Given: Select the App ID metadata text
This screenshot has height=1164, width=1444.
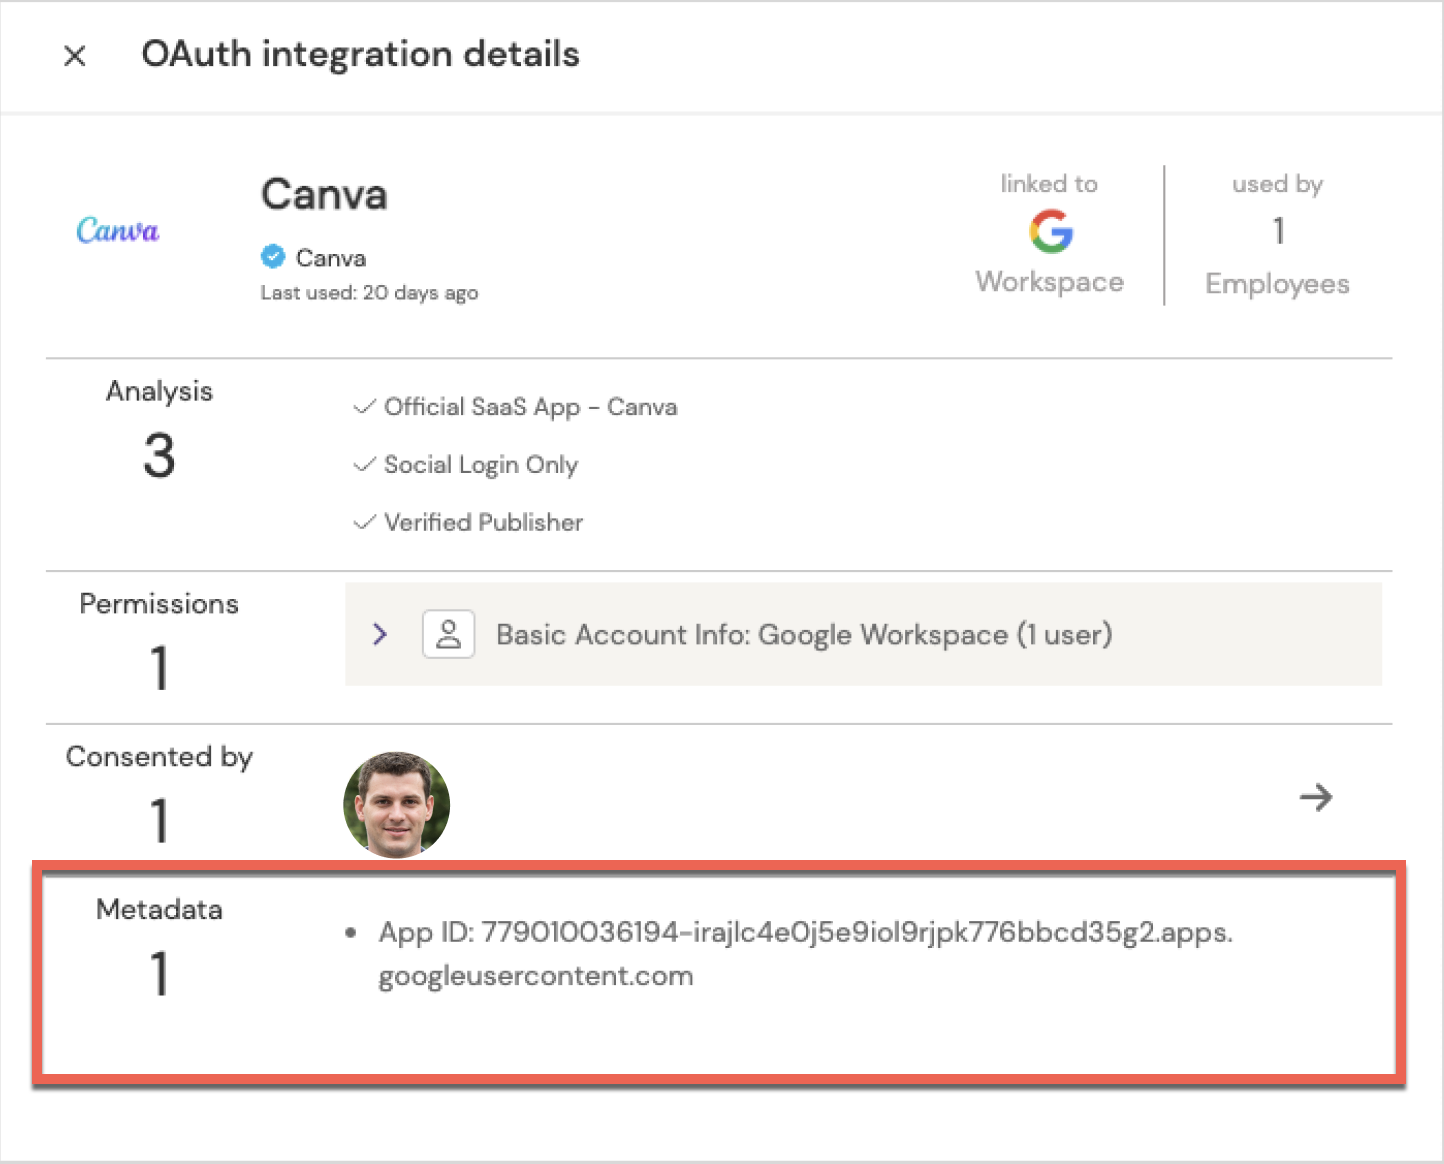Looking at the screenshot, I should (x=804, y=933).
